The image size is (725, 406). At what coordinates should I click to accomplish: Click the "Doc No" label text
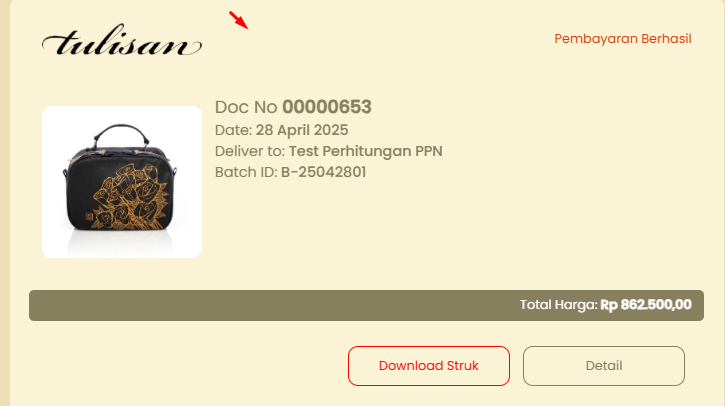(246, 107)
